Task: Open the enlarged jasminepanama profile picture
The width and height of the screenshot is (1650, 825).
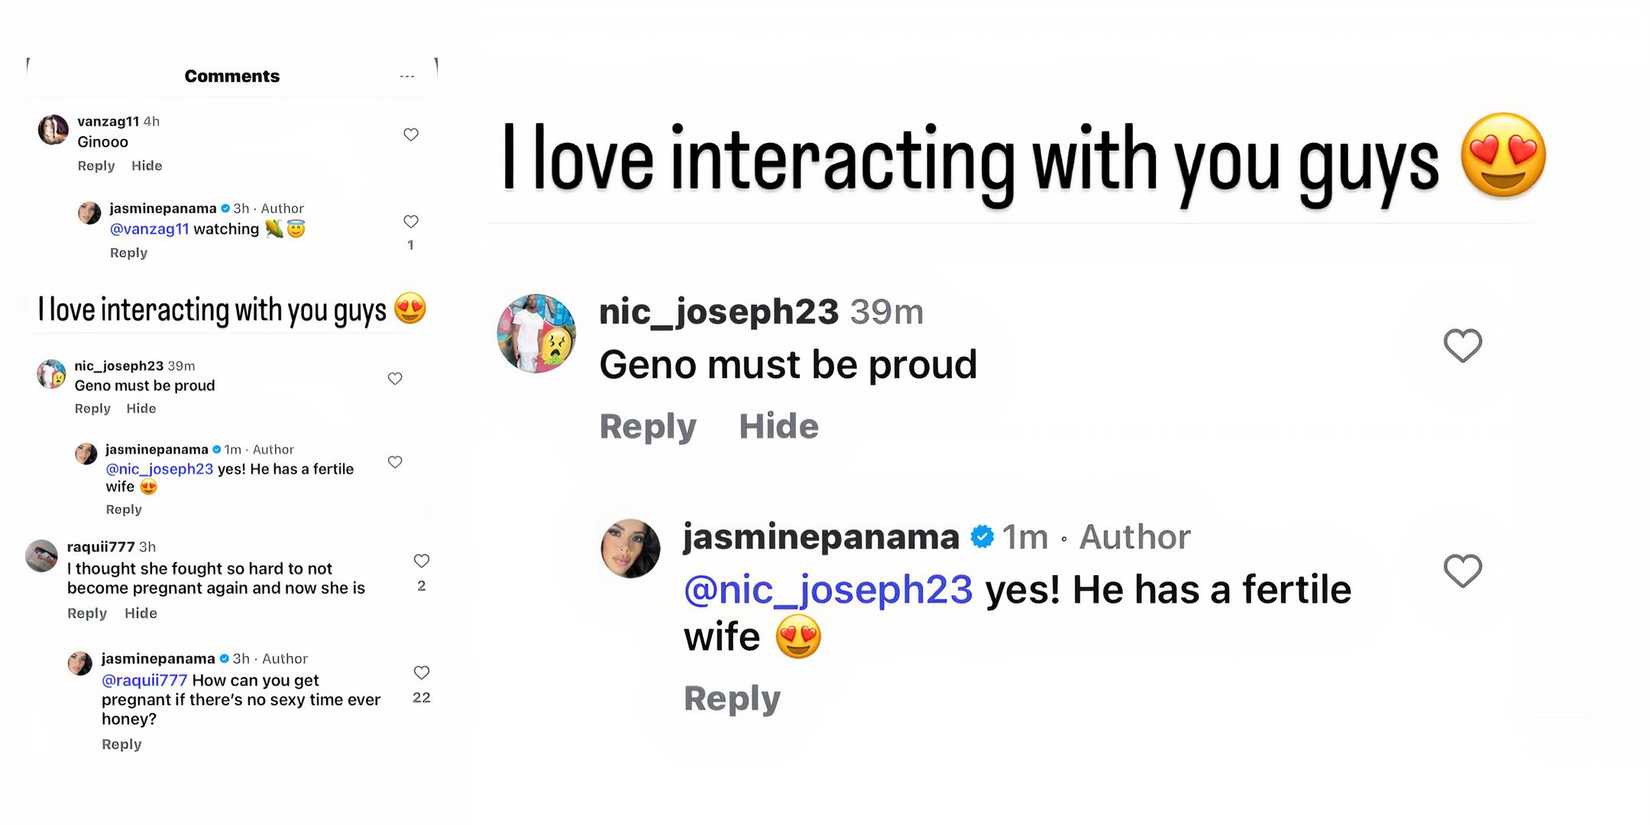Action: coord(630,548)
